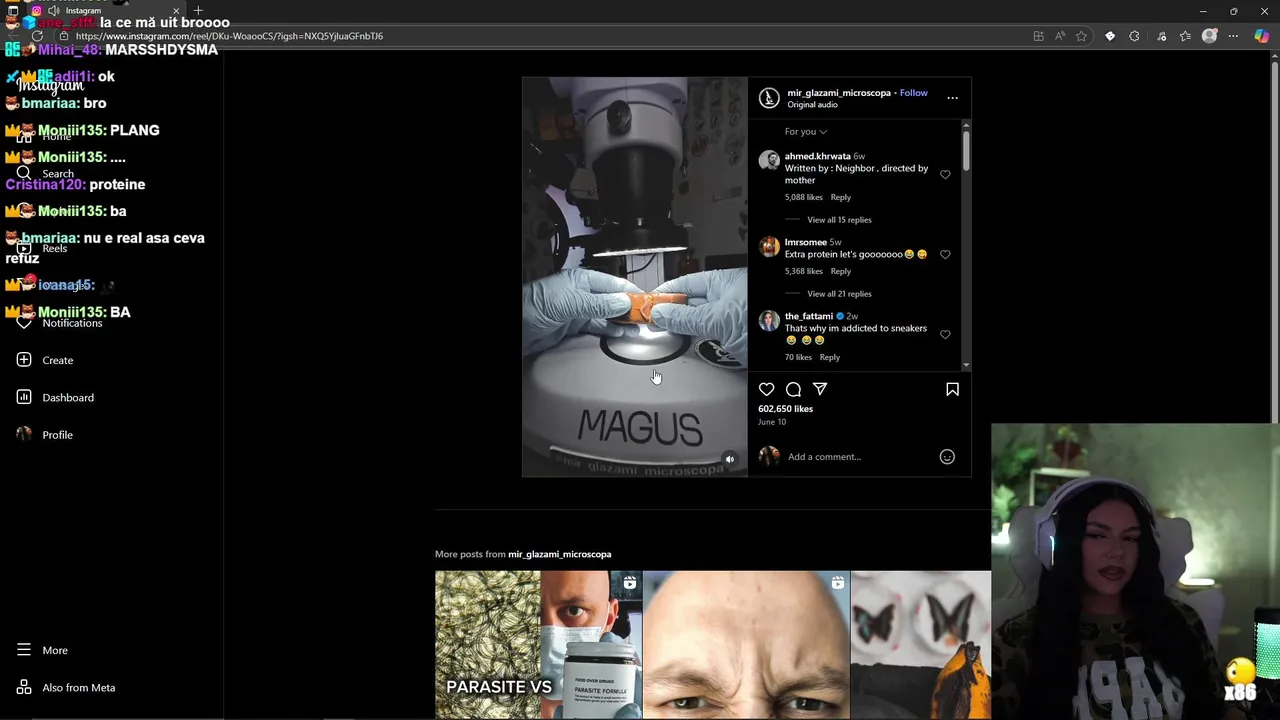Viewport: 1280px width, 720px height.
Task: Open Create in Instagram sidebar
Action: click(57, 360)
